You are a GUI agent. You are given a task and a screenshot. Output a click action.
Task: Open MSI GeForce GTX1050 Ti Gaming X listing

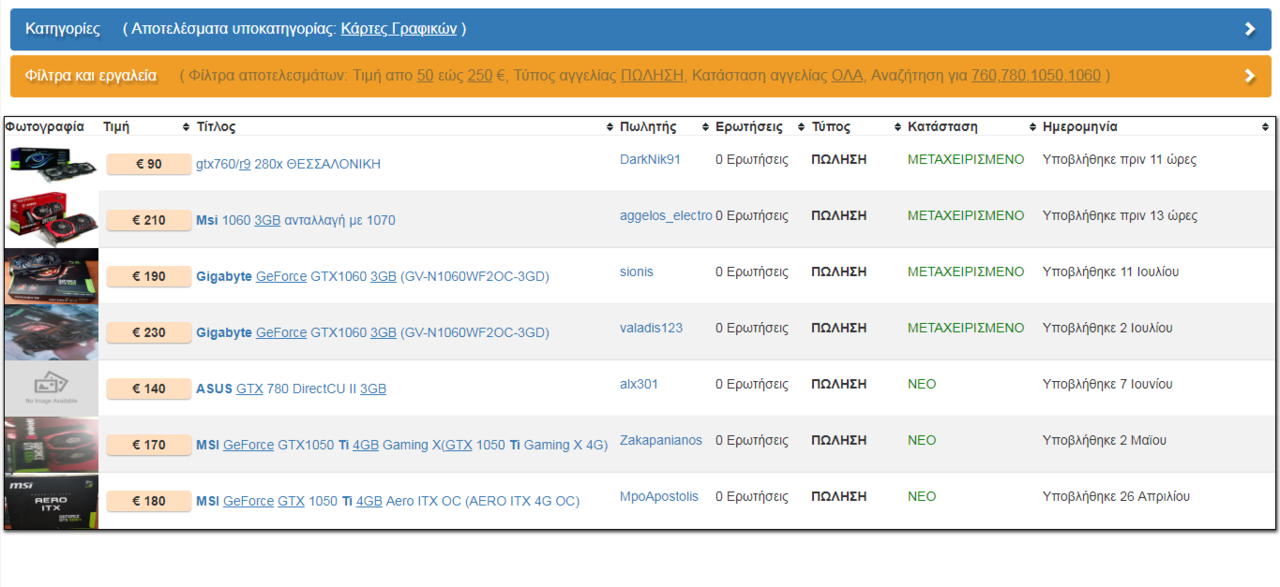[x=402, y=445]
